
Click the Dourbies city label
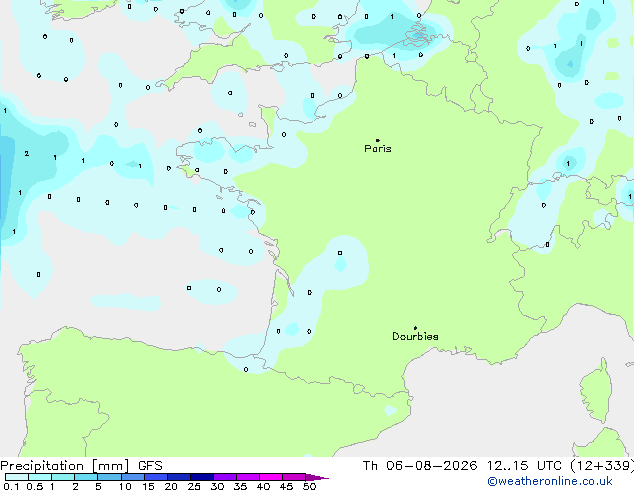point(415,336)
